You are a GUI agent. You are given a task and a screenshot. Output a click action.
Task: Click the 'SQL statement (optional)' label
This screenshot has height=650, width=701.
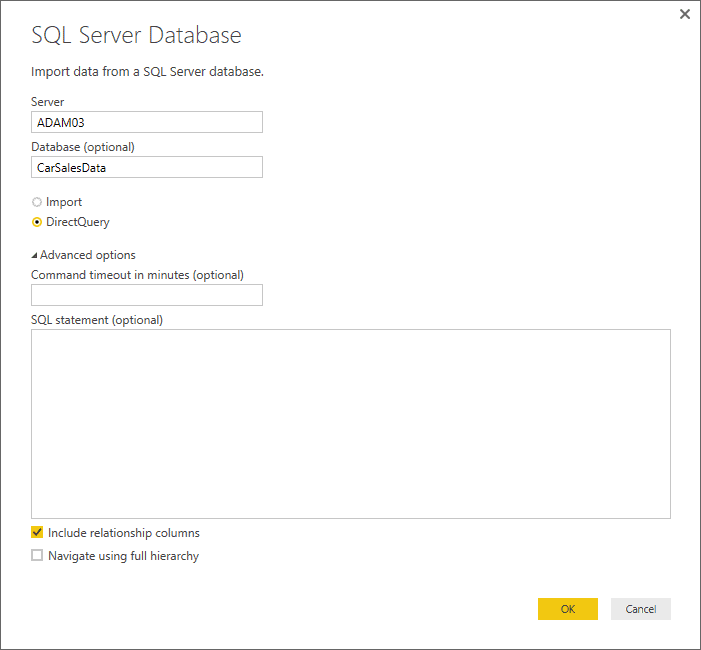tap(97, 320)
